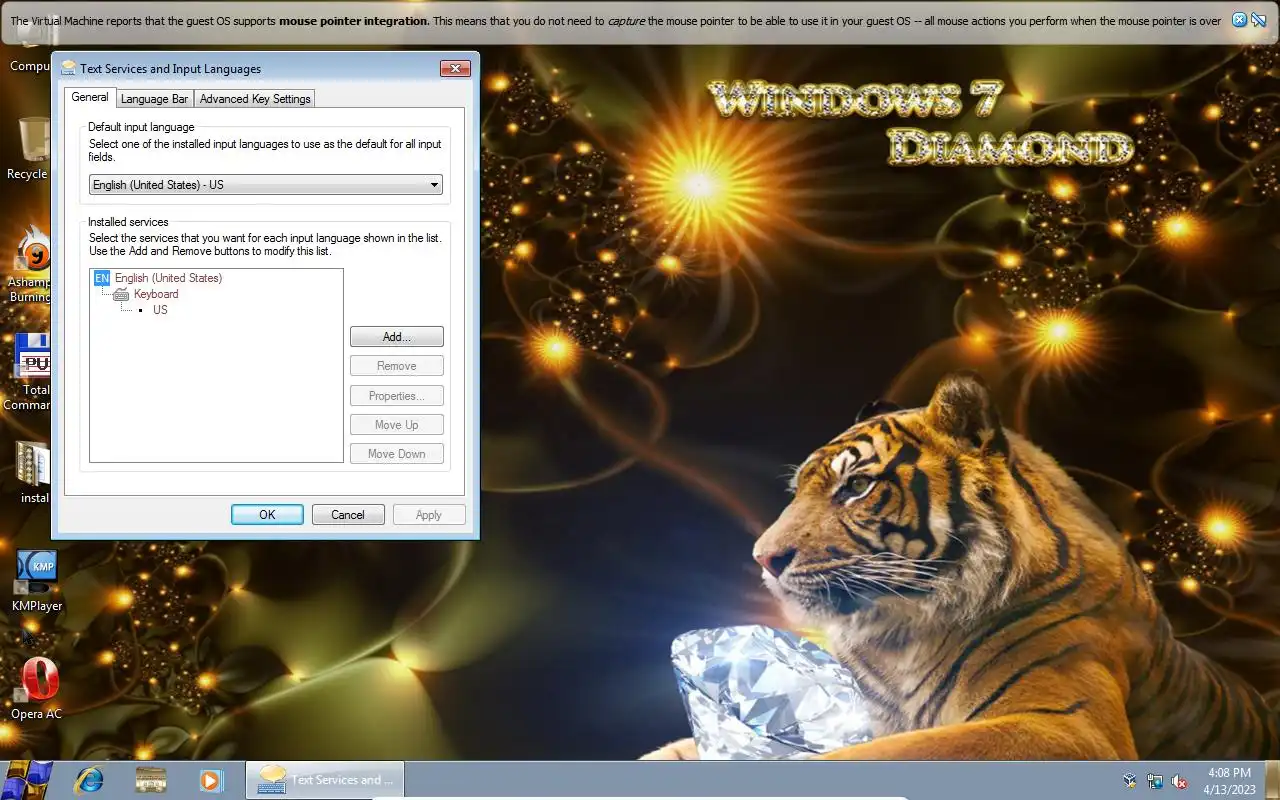
Task: Open Windows Media Player taskbar icon
Action: (210, 780)
